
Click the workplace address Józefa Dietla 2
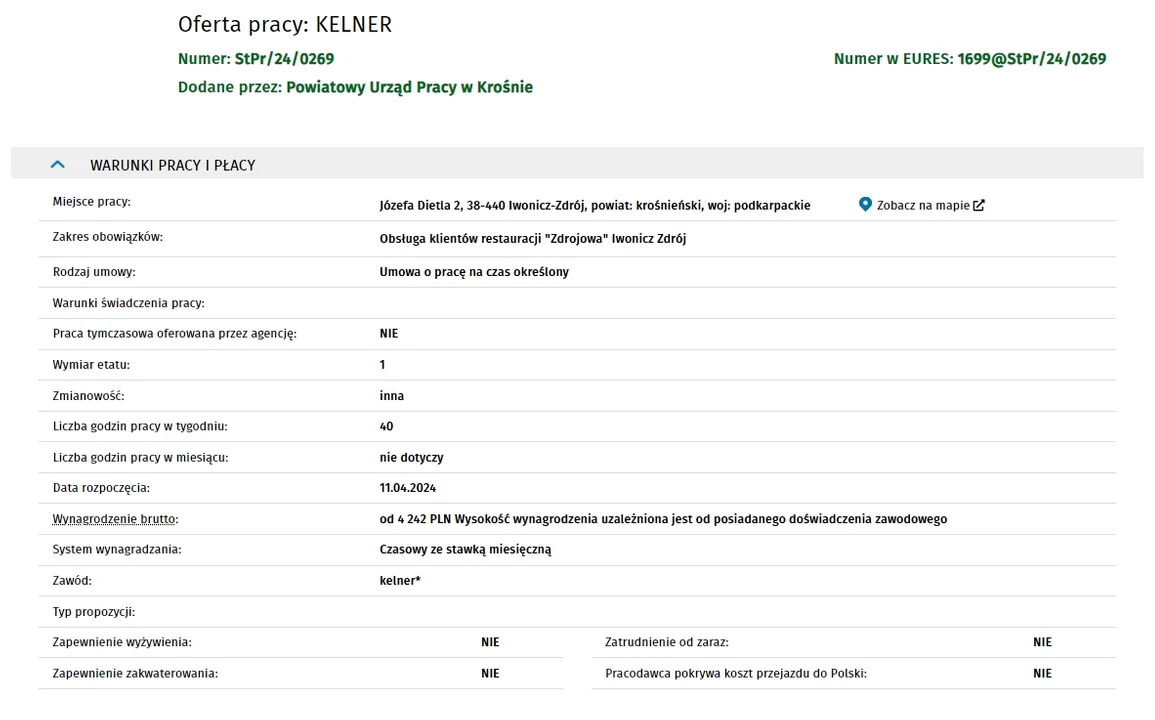click(x=421, y=206)
